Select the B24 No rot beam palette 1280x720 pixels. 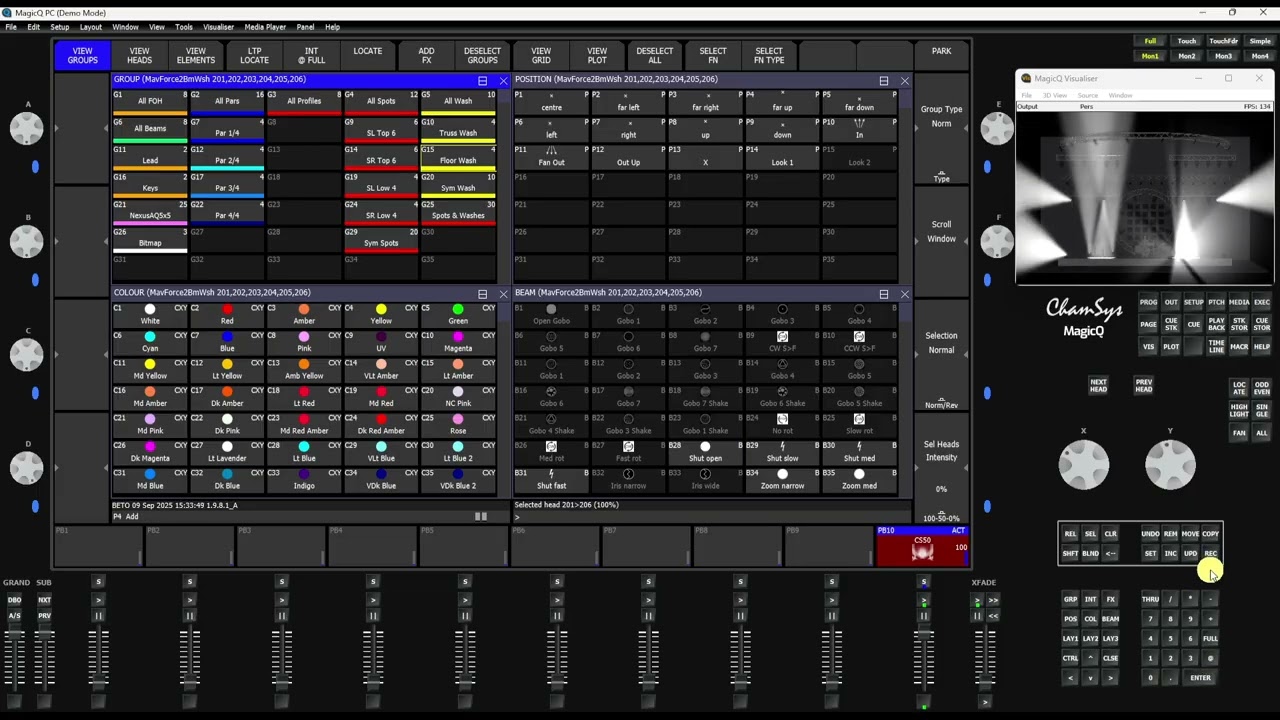782,425
